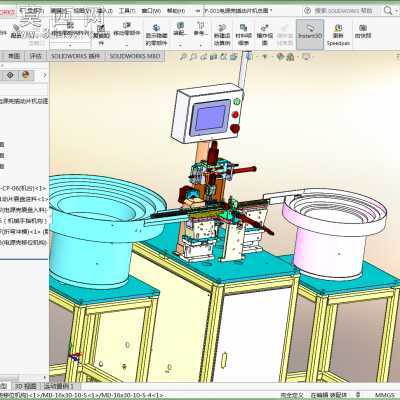400x400 pixels.
Task: Open the Assembly Features dropdown arrow
Action: click(x=180, y=45)
